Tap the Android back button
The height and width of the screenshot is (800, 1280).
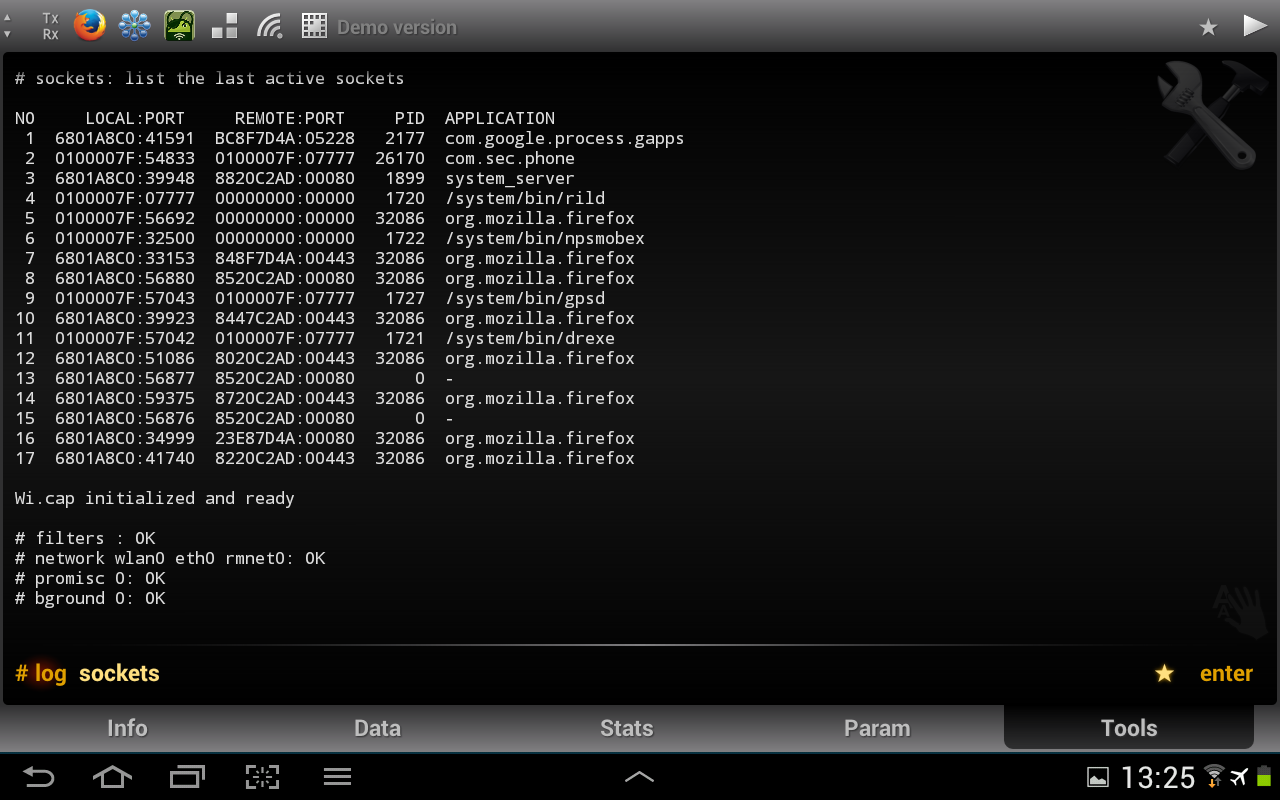click(x=40, y=776)
